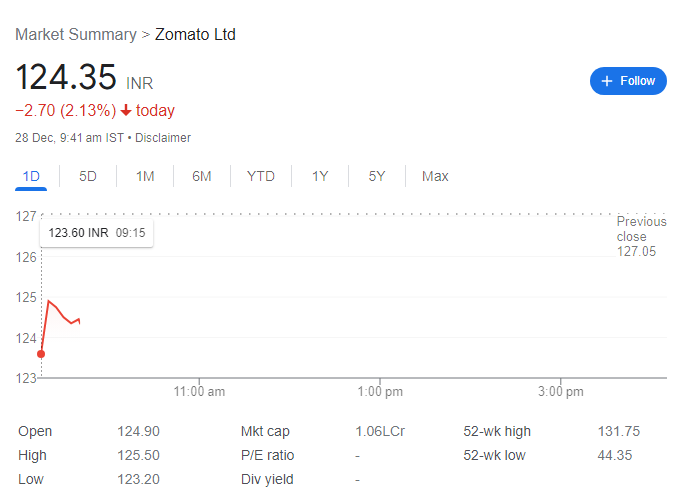
Task: Open the 6M chart tab
Action: click(x=202, y=176)
